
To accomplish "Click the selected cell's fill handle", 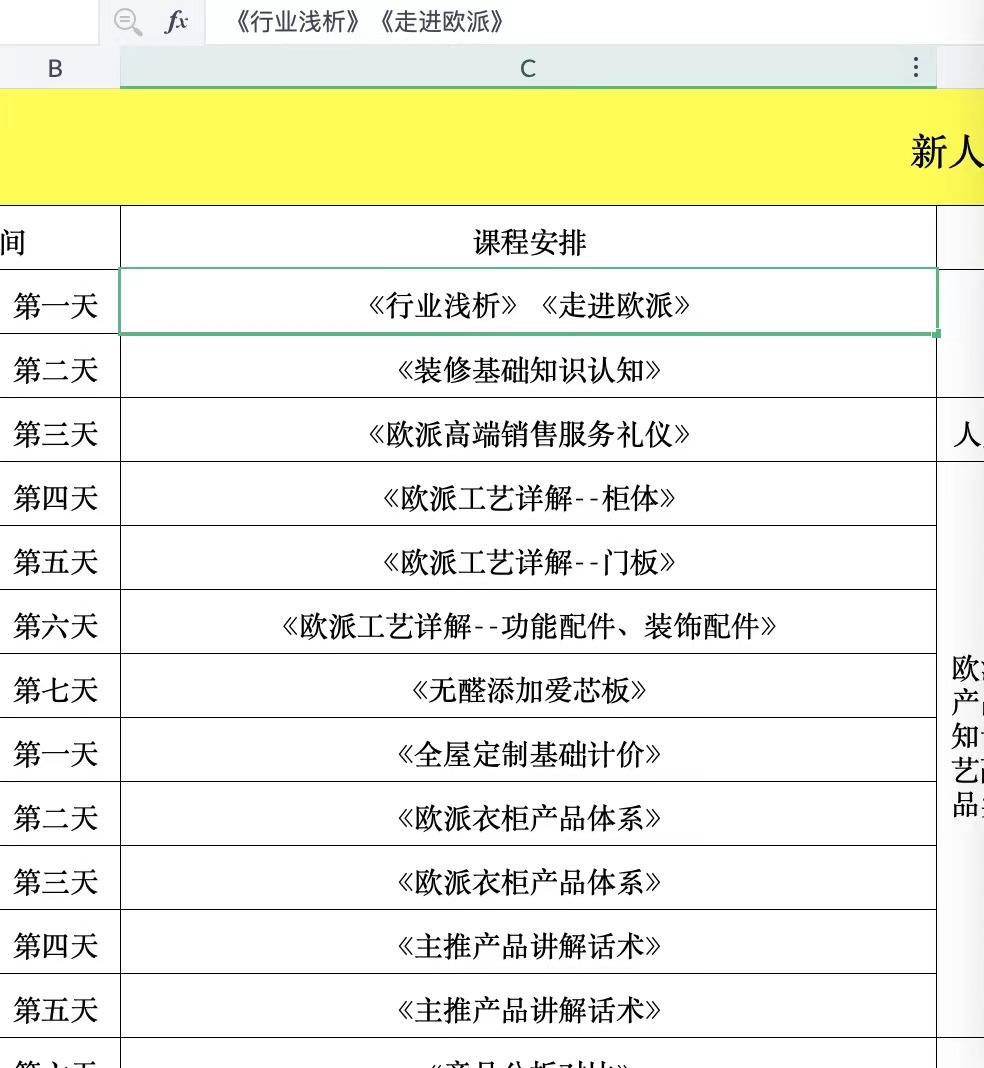I will tap(937, 334).
